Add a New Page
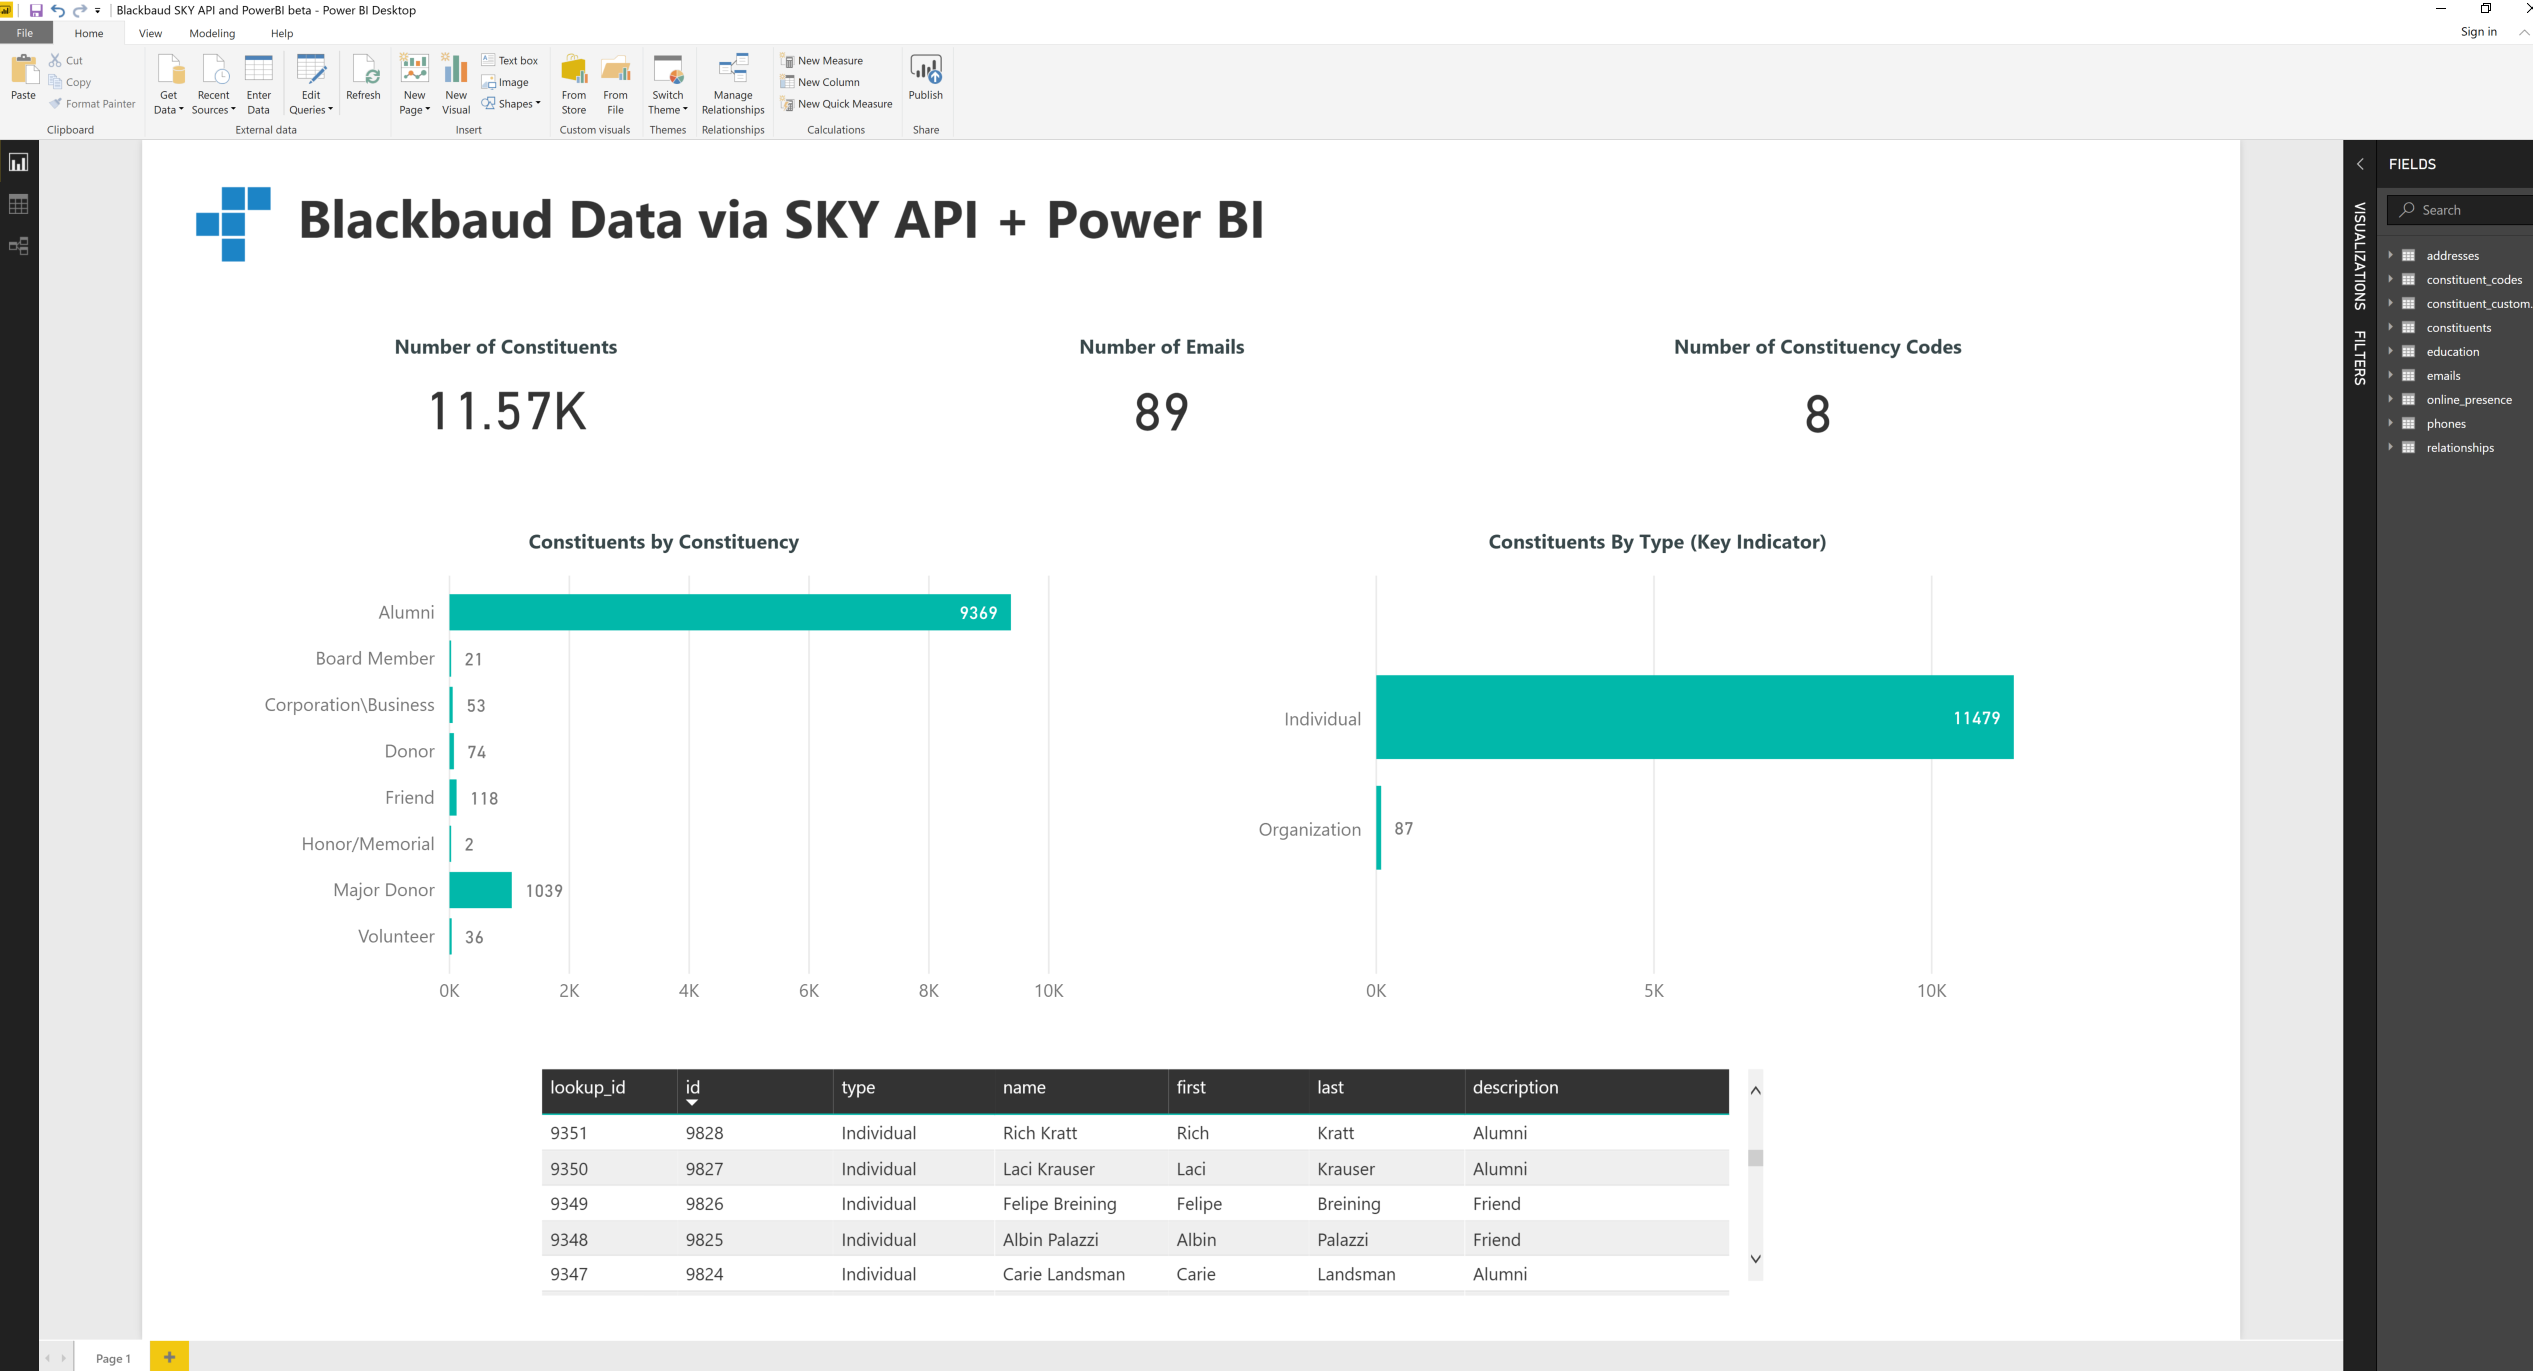The height and width of the screenshot is (1371, 2533). pos(414,84)
